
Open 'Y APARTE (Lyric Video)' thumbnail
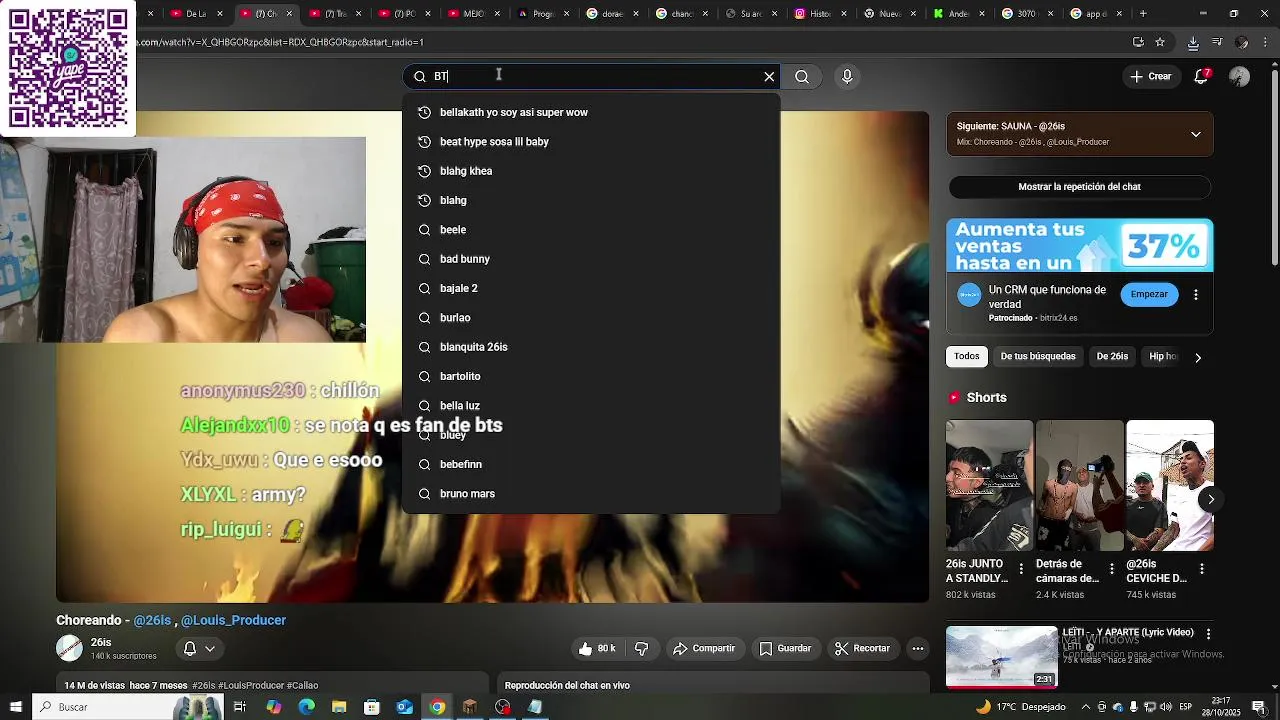click(1001, 657)
